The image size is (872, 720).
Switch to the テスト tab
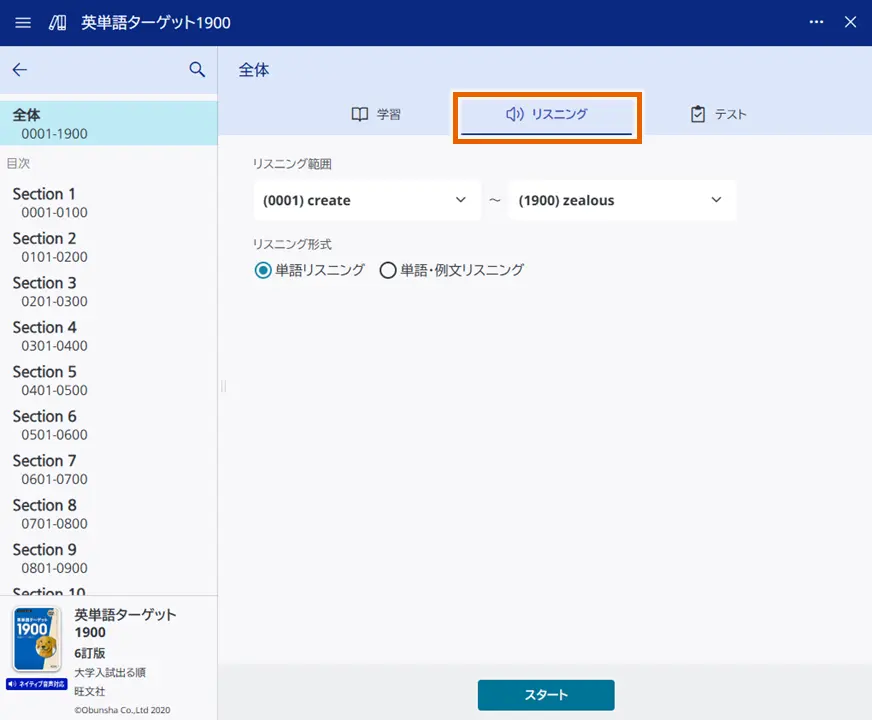tap(716, 114)
